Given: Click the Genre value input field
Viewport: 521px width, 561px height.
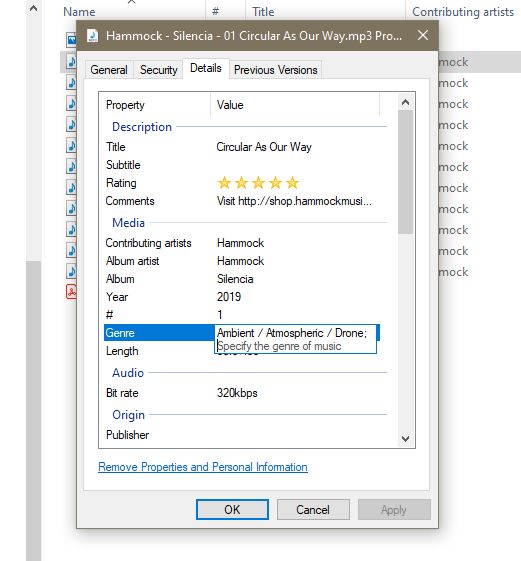Looking at the screenshot, I should click(296, 339).
